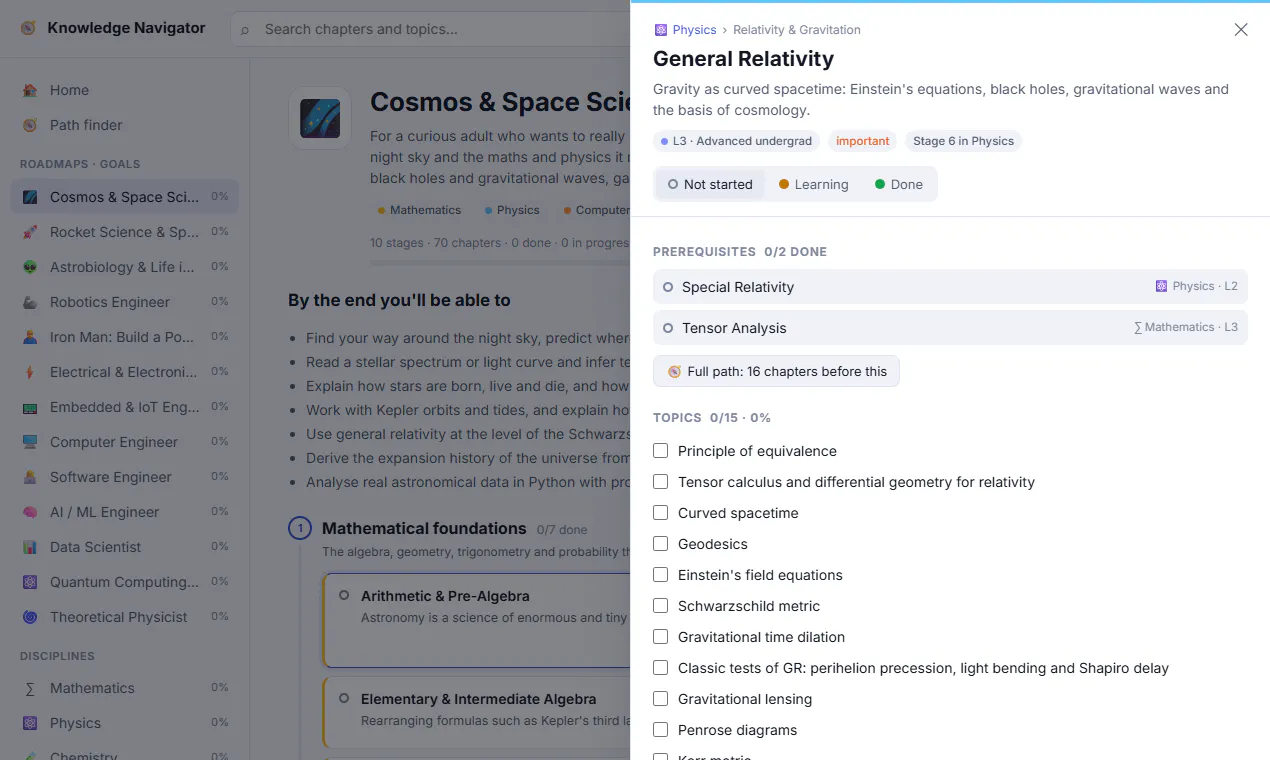Open Full path: 16 chapters before this
1270x760 pixels.
coord(776,371)
